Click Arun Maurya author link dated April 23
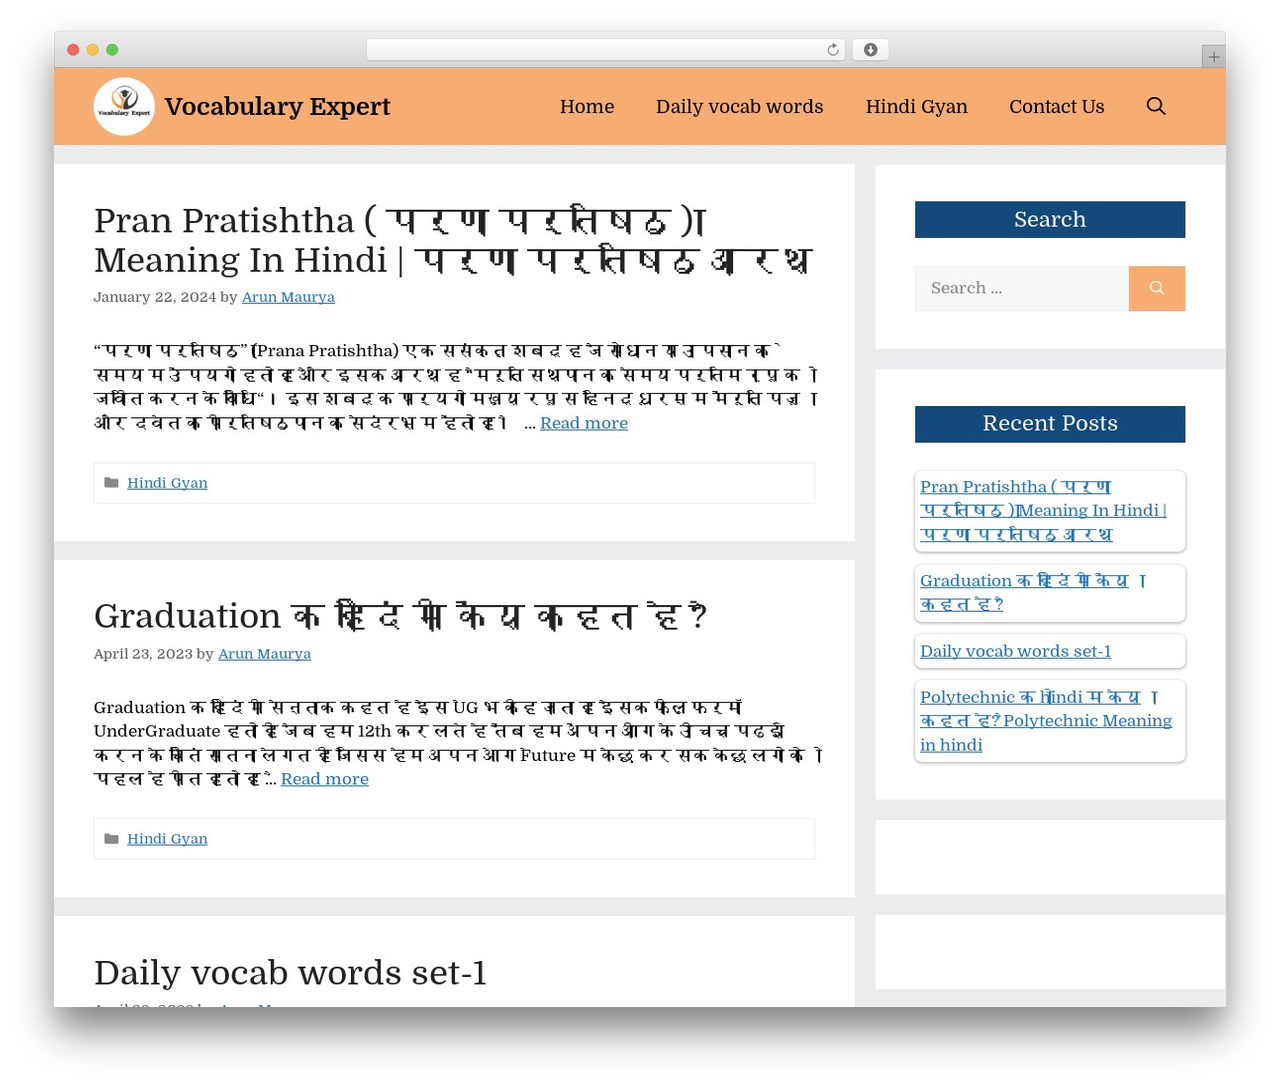 click(264, 654)
